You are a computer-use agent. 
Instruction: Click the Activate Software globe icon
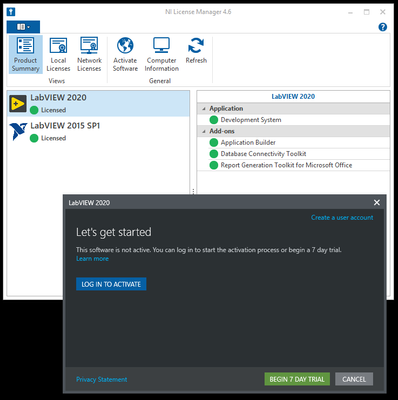pos(125,45)
